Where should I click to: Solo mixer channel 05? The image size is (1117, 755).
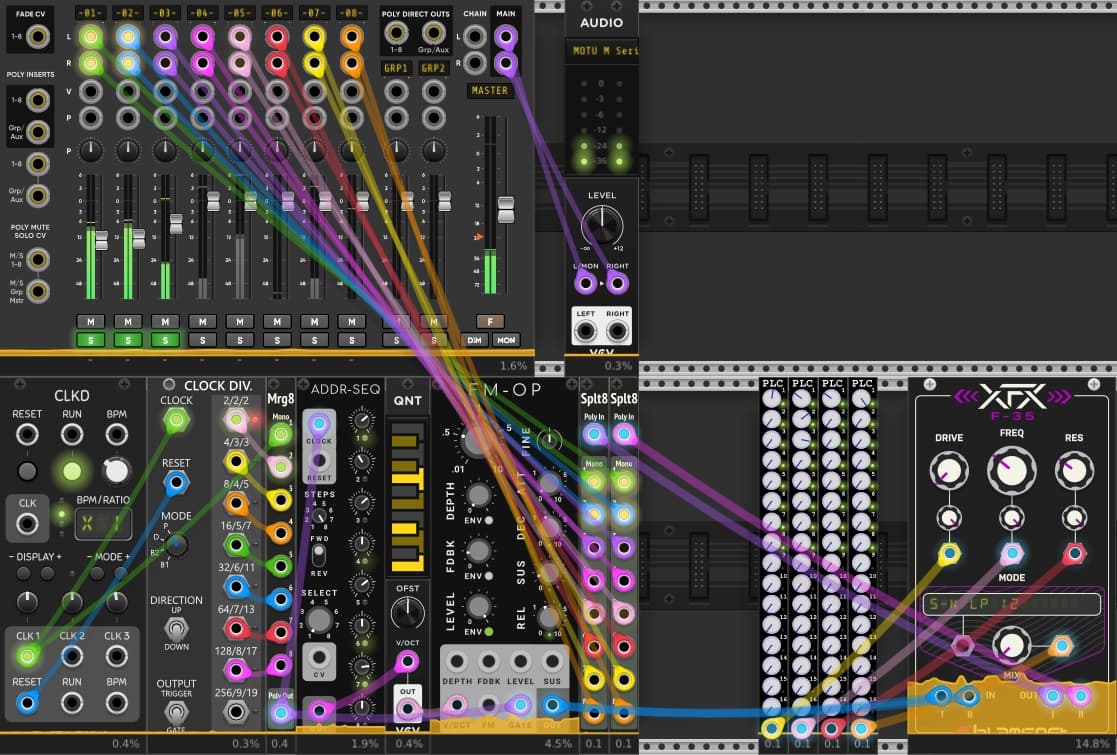point(239,340)
